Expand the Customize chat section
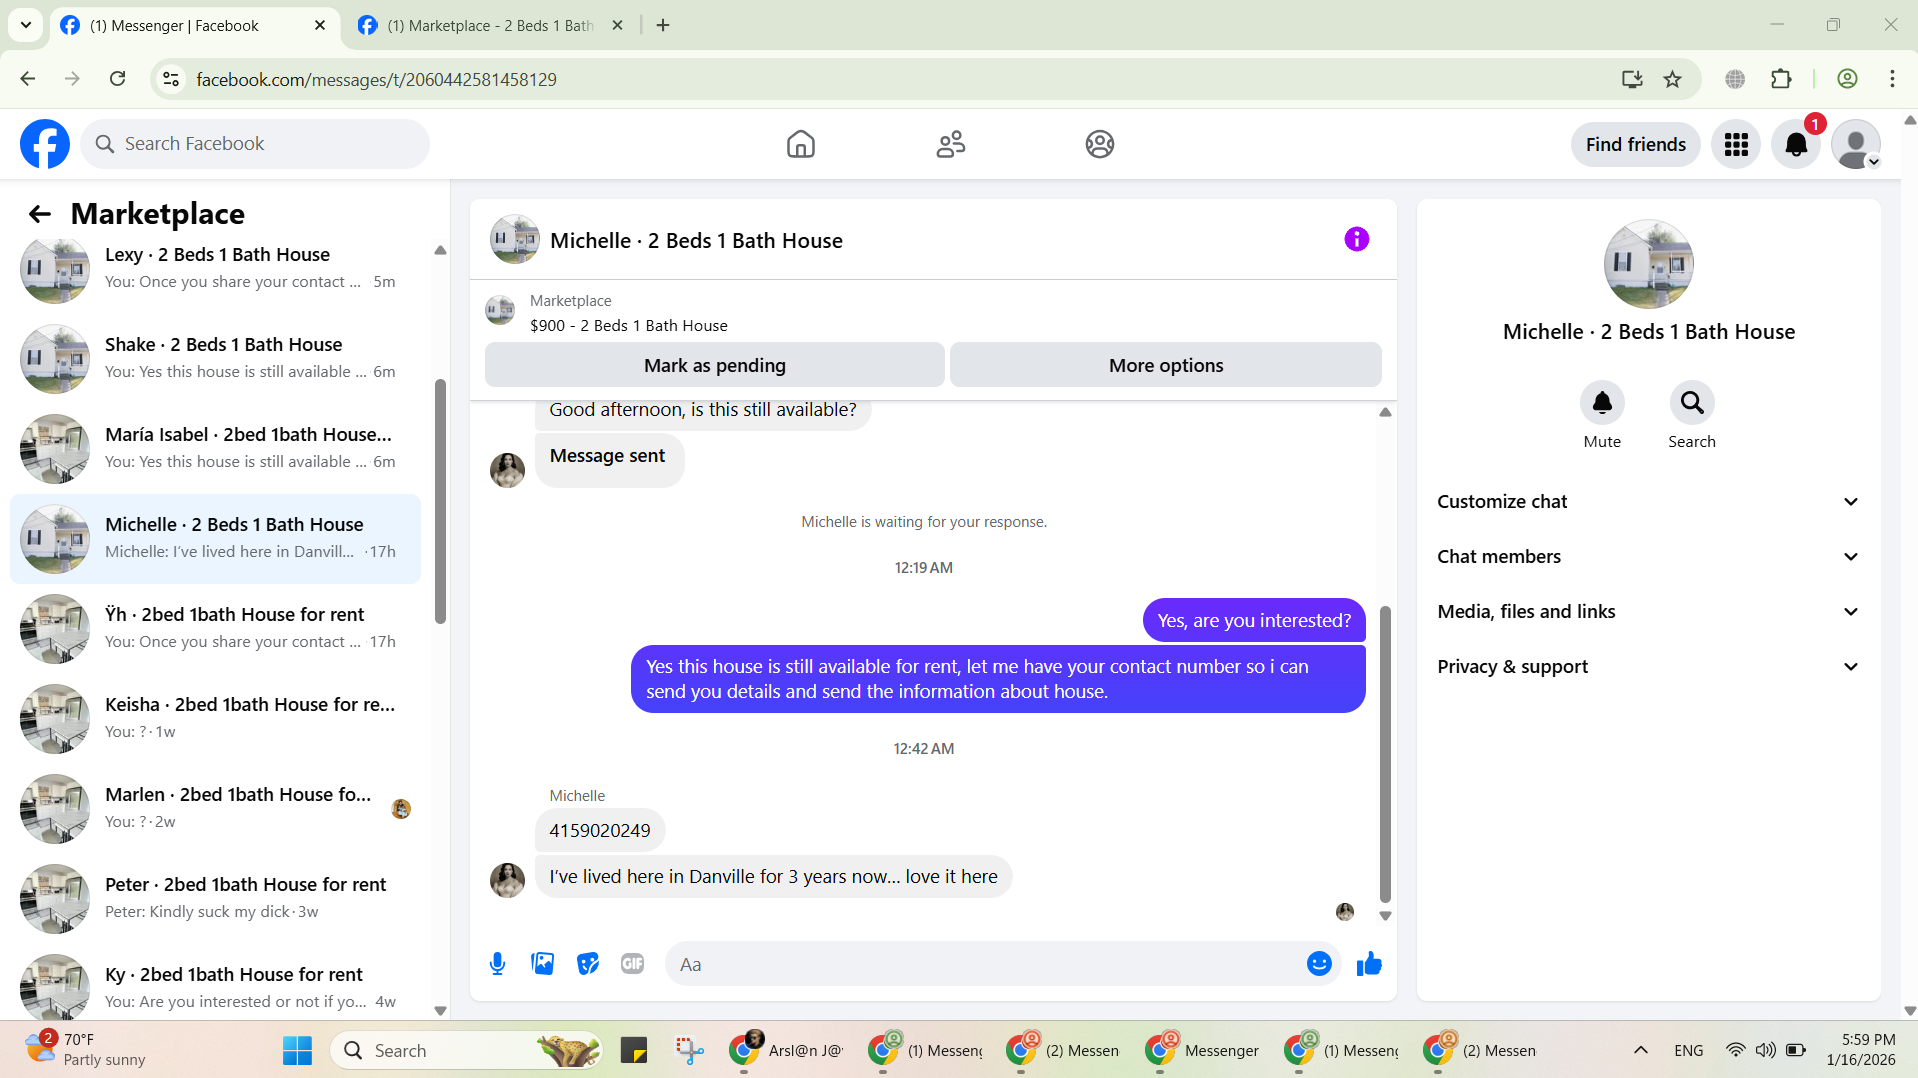 coord(1648,502)
